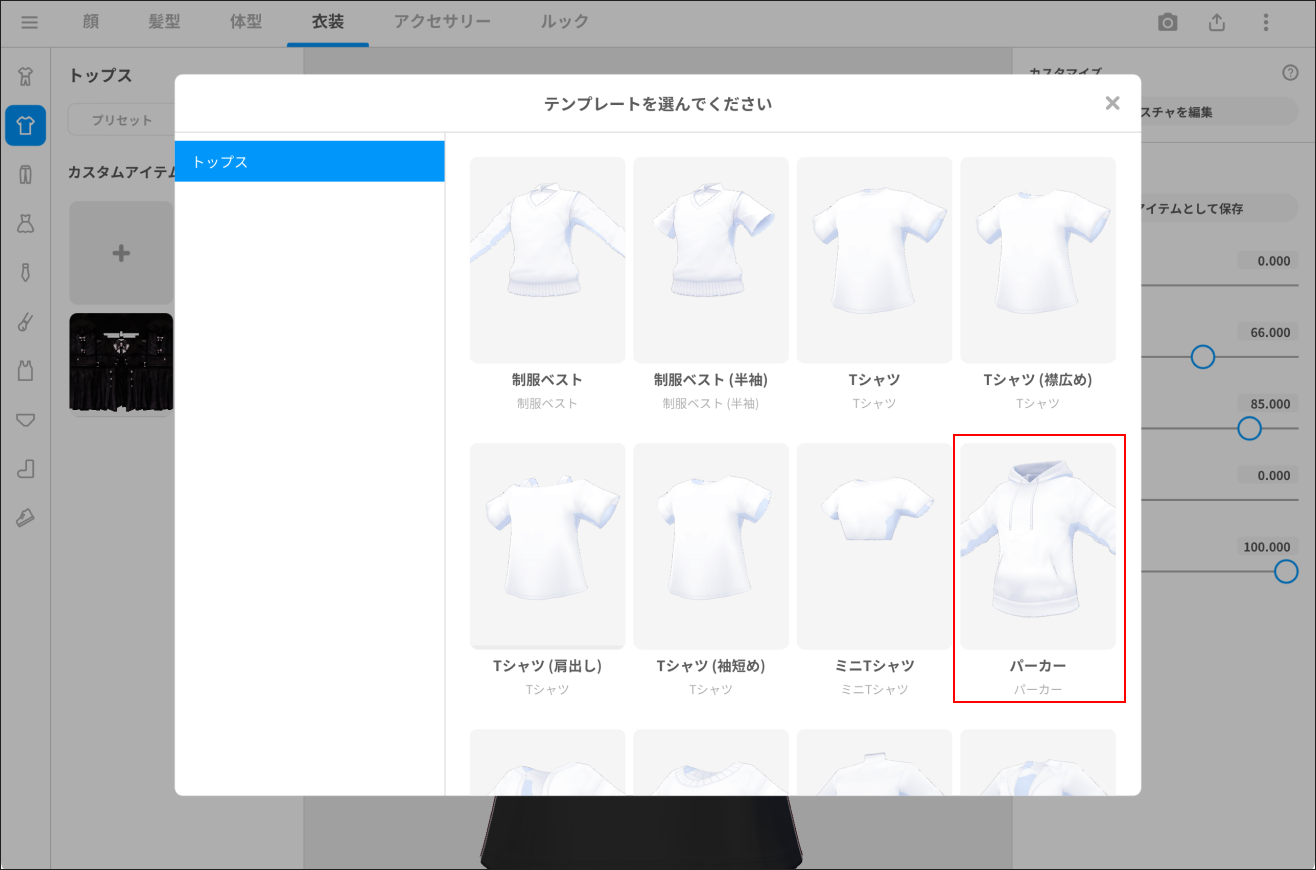Click the first 0.000 value field

pos(1268,260)
